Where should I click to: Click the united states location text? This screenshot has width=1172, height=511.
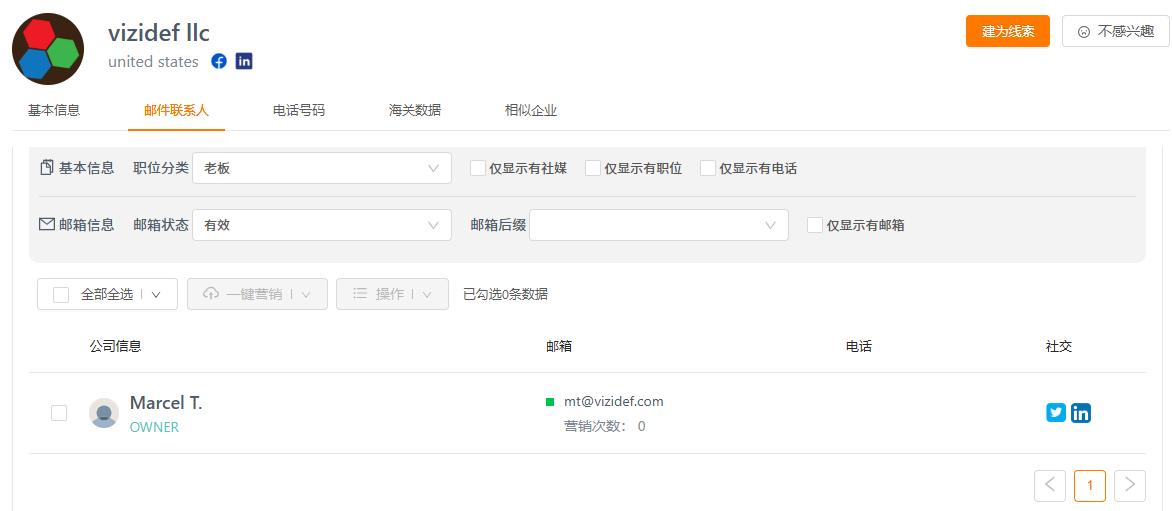coord(153,62)
